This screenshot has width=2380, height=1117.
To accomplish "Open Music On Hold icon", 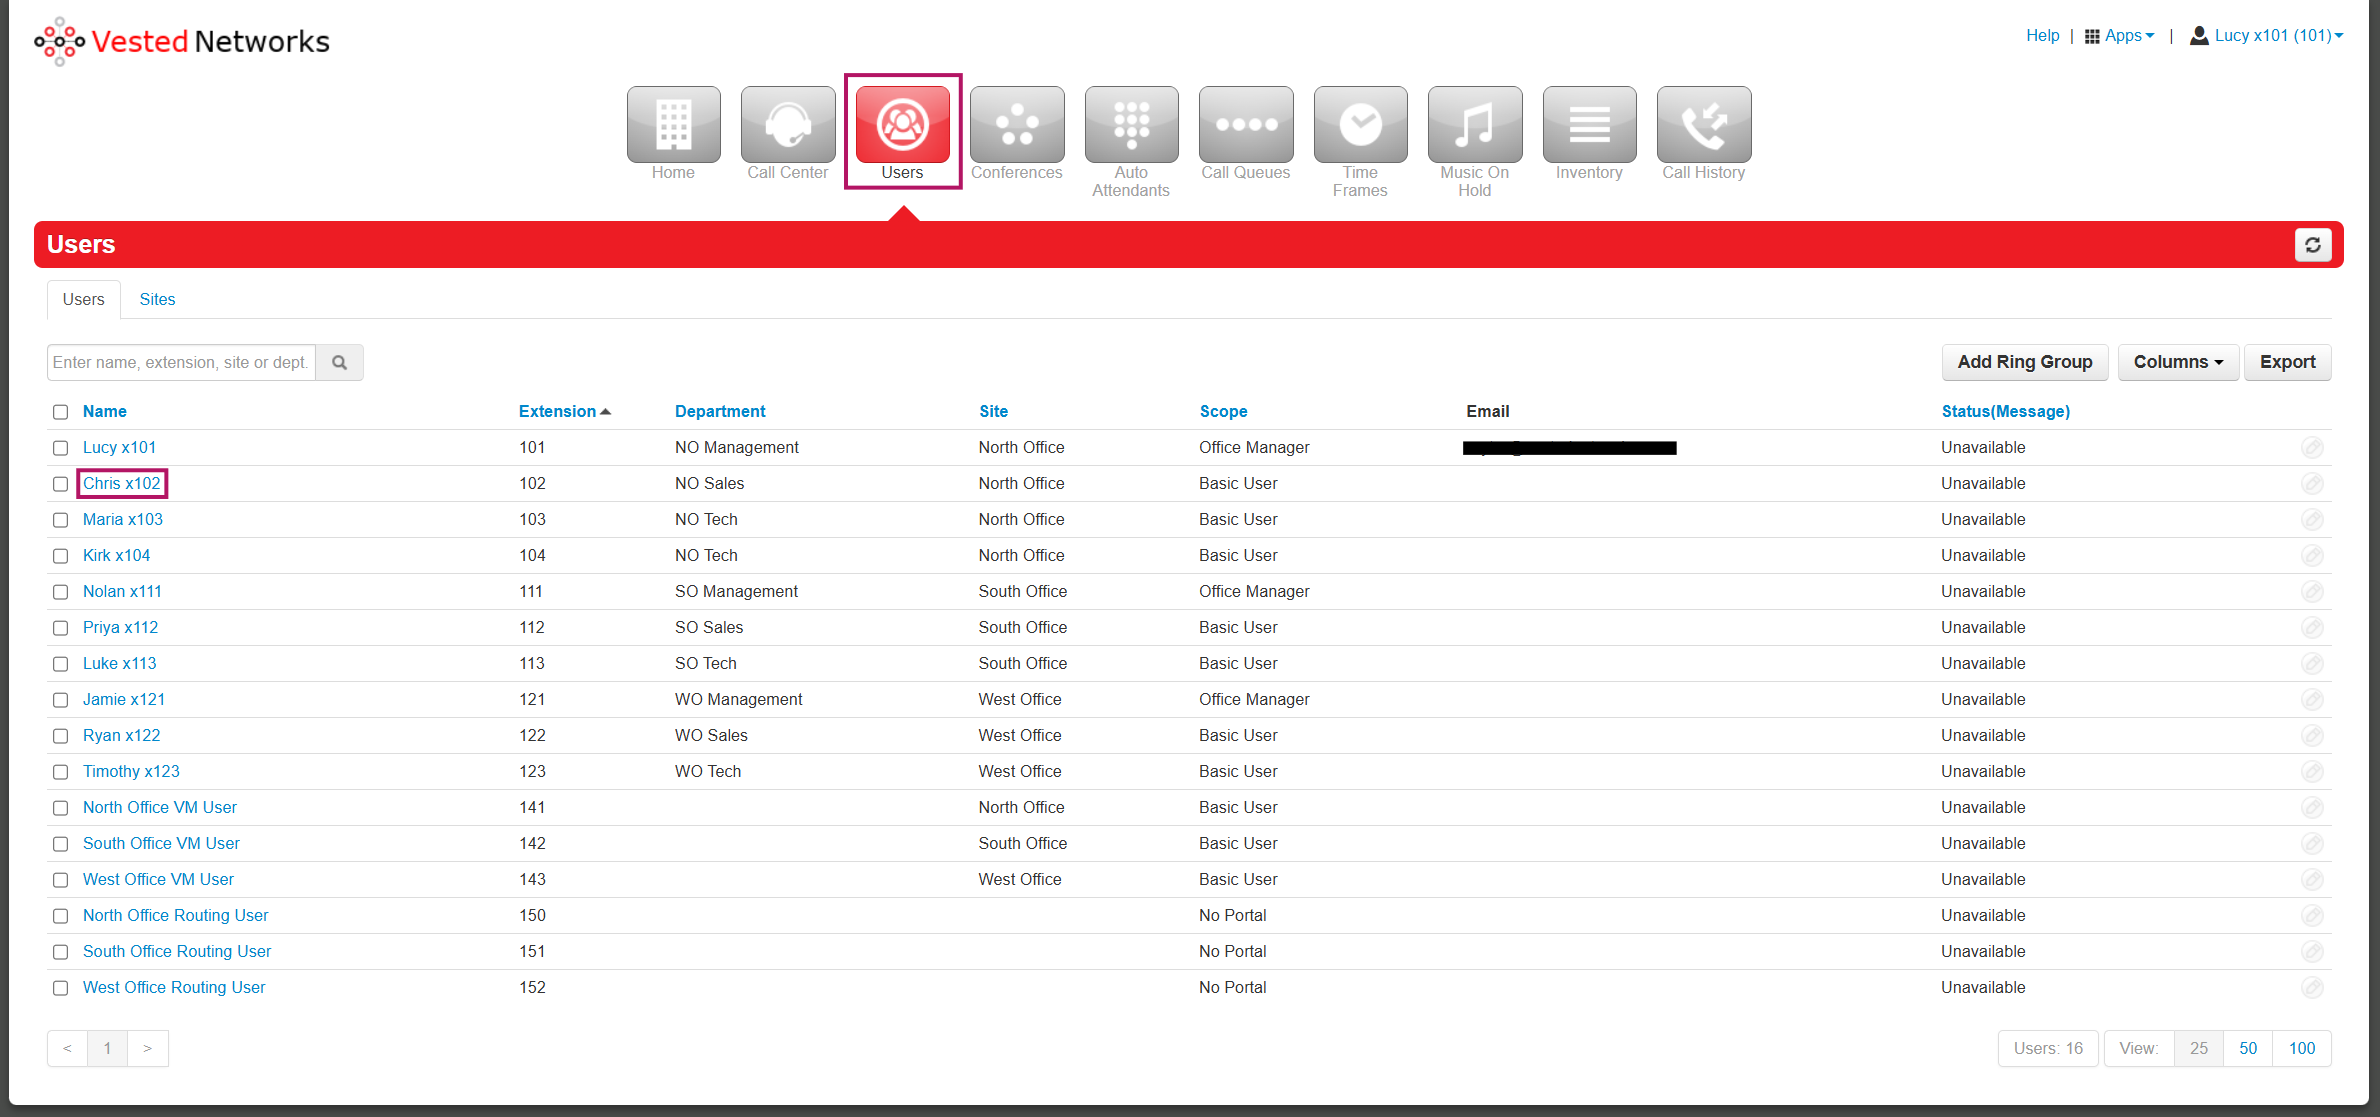I will (x=1474, y=125).
